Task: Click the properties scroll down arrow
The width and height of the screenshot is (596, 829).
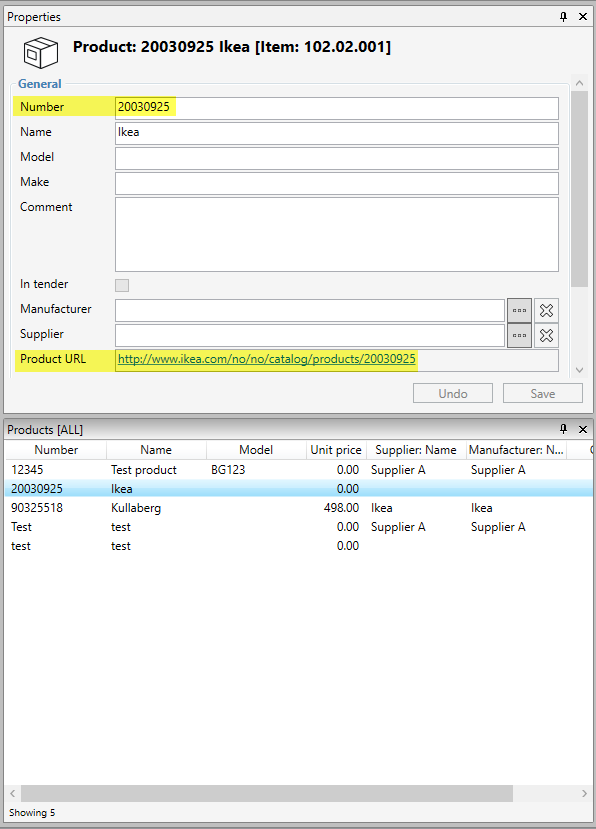Action: pyautogui.click(x=580, y=370)
